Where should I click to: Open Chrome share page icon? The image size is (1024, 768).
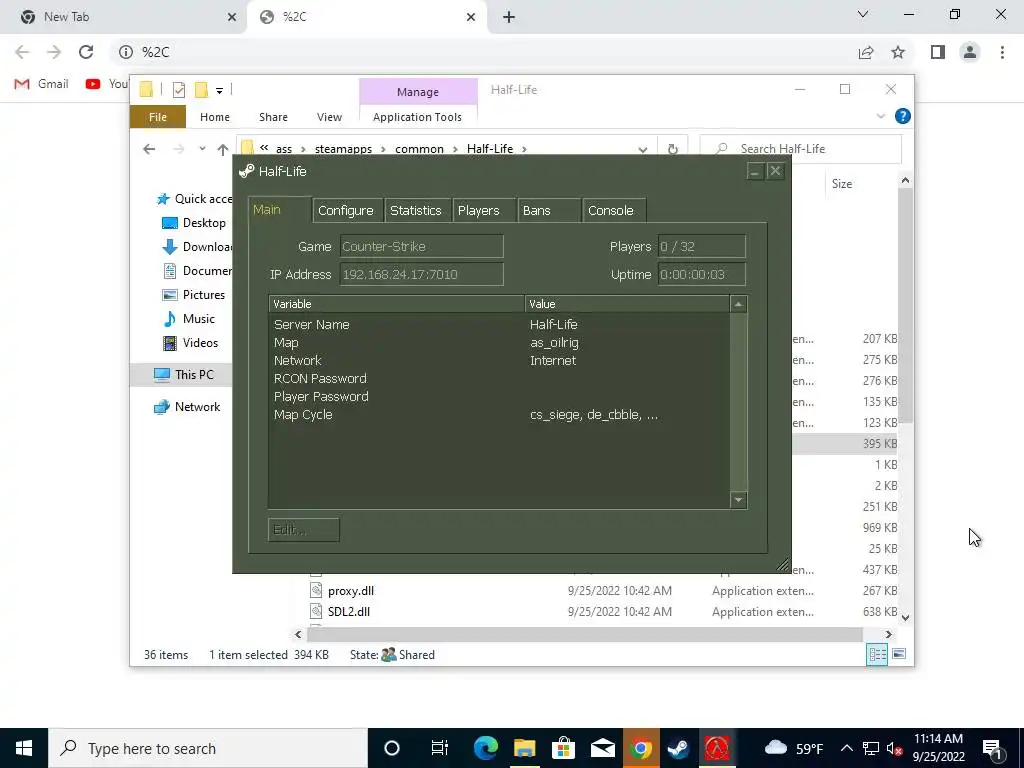866,52
